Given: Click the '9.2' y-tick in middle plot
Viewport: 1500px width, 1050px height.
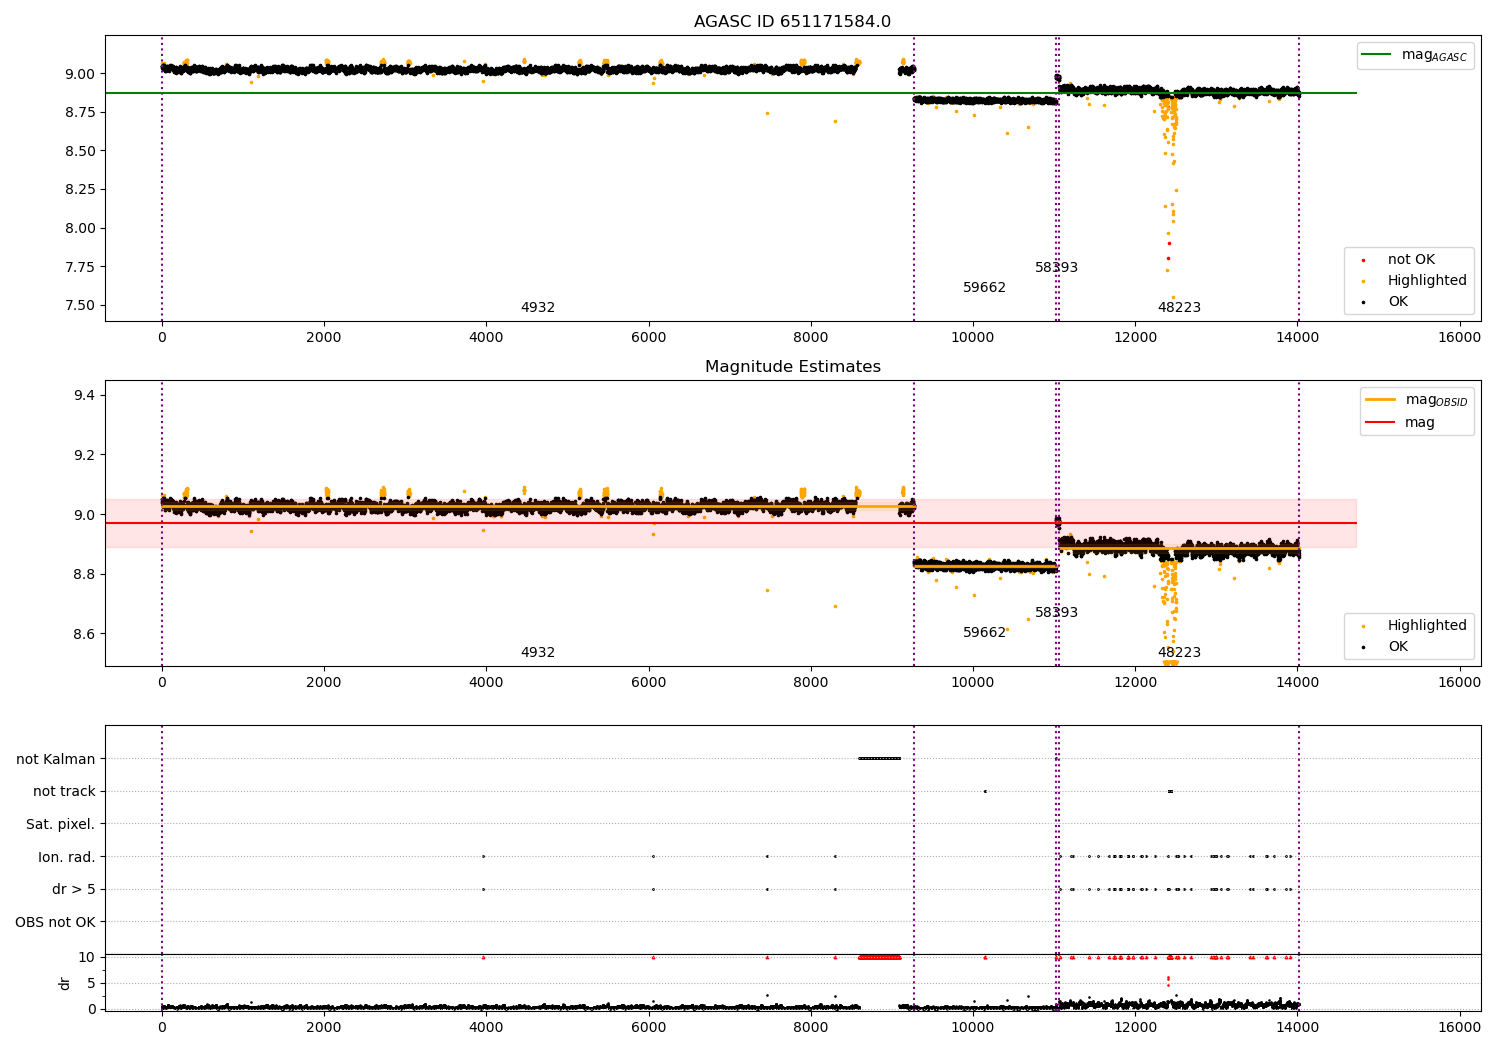Looking at the screenshot, I should pos(86,455).
